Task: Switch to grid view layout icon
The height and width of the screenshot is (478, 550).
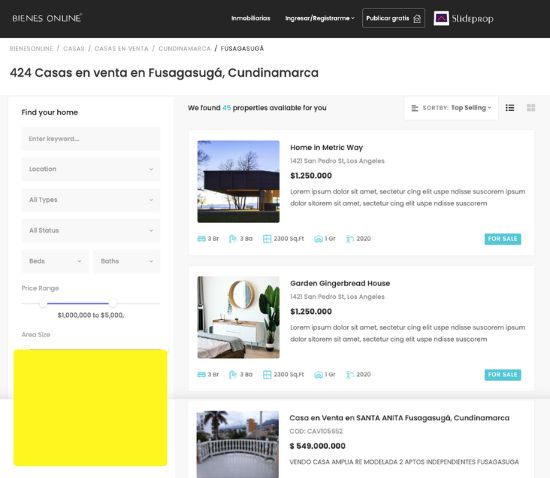Action: (x=531, y=108)
